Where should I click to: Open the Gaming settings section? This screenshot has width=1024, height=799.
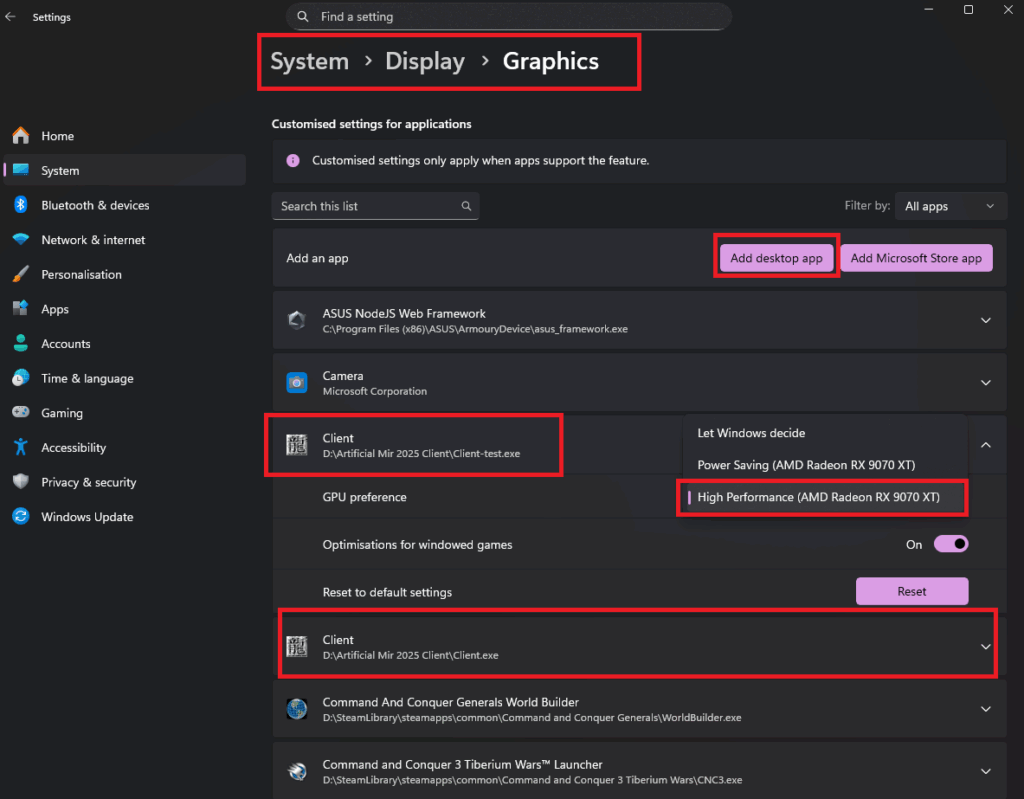pyautogui.click(x=62, y=413)
